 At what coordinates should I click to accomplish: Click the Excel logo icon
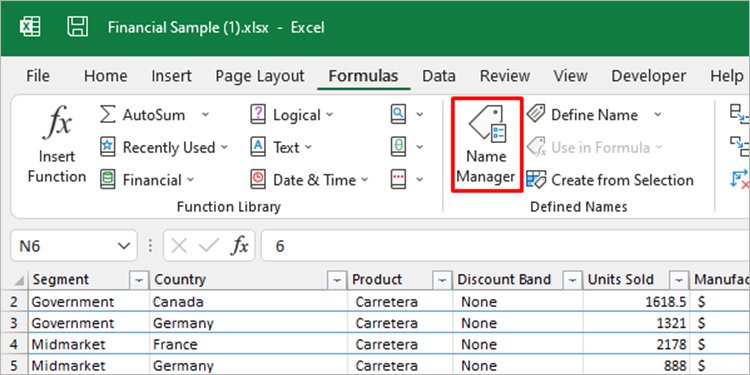point(30,27)
